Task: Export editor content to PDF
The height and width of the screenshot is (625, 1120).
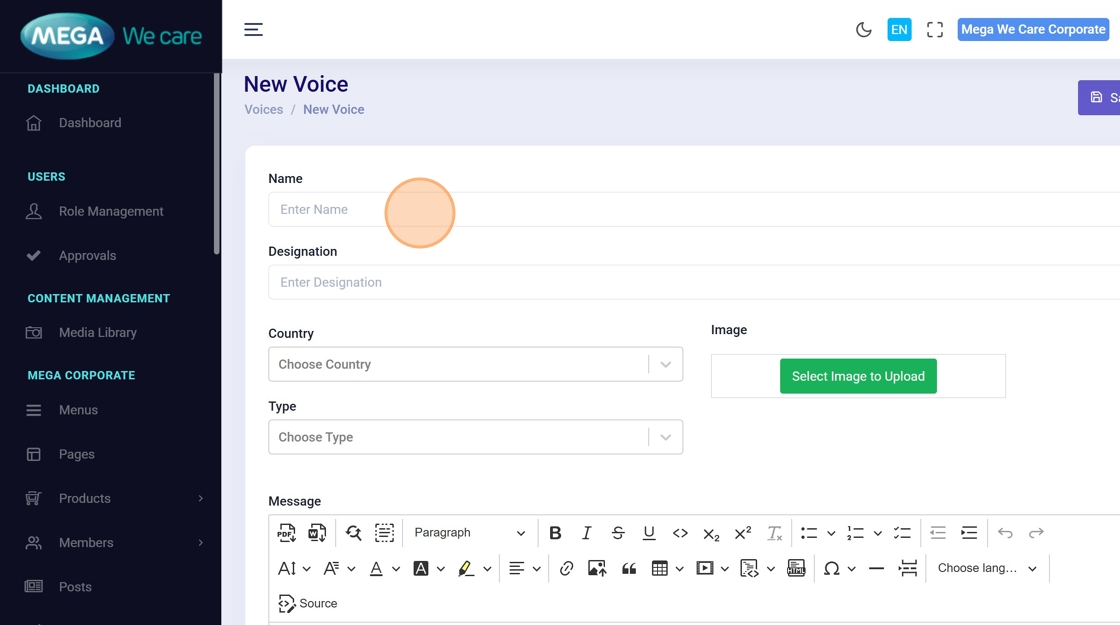Action: click(287, 533)
